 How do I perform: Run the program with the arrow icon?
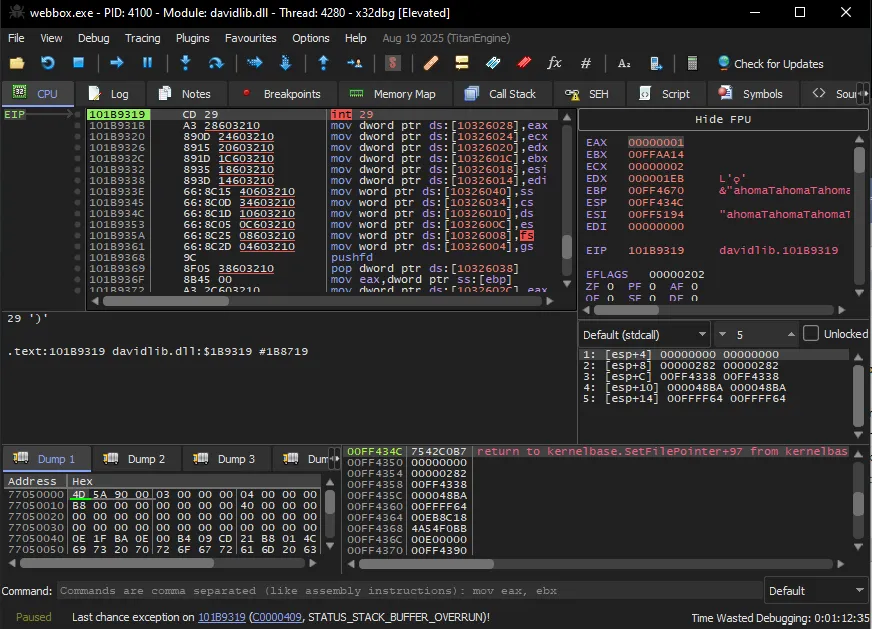[x=117, y=63]
